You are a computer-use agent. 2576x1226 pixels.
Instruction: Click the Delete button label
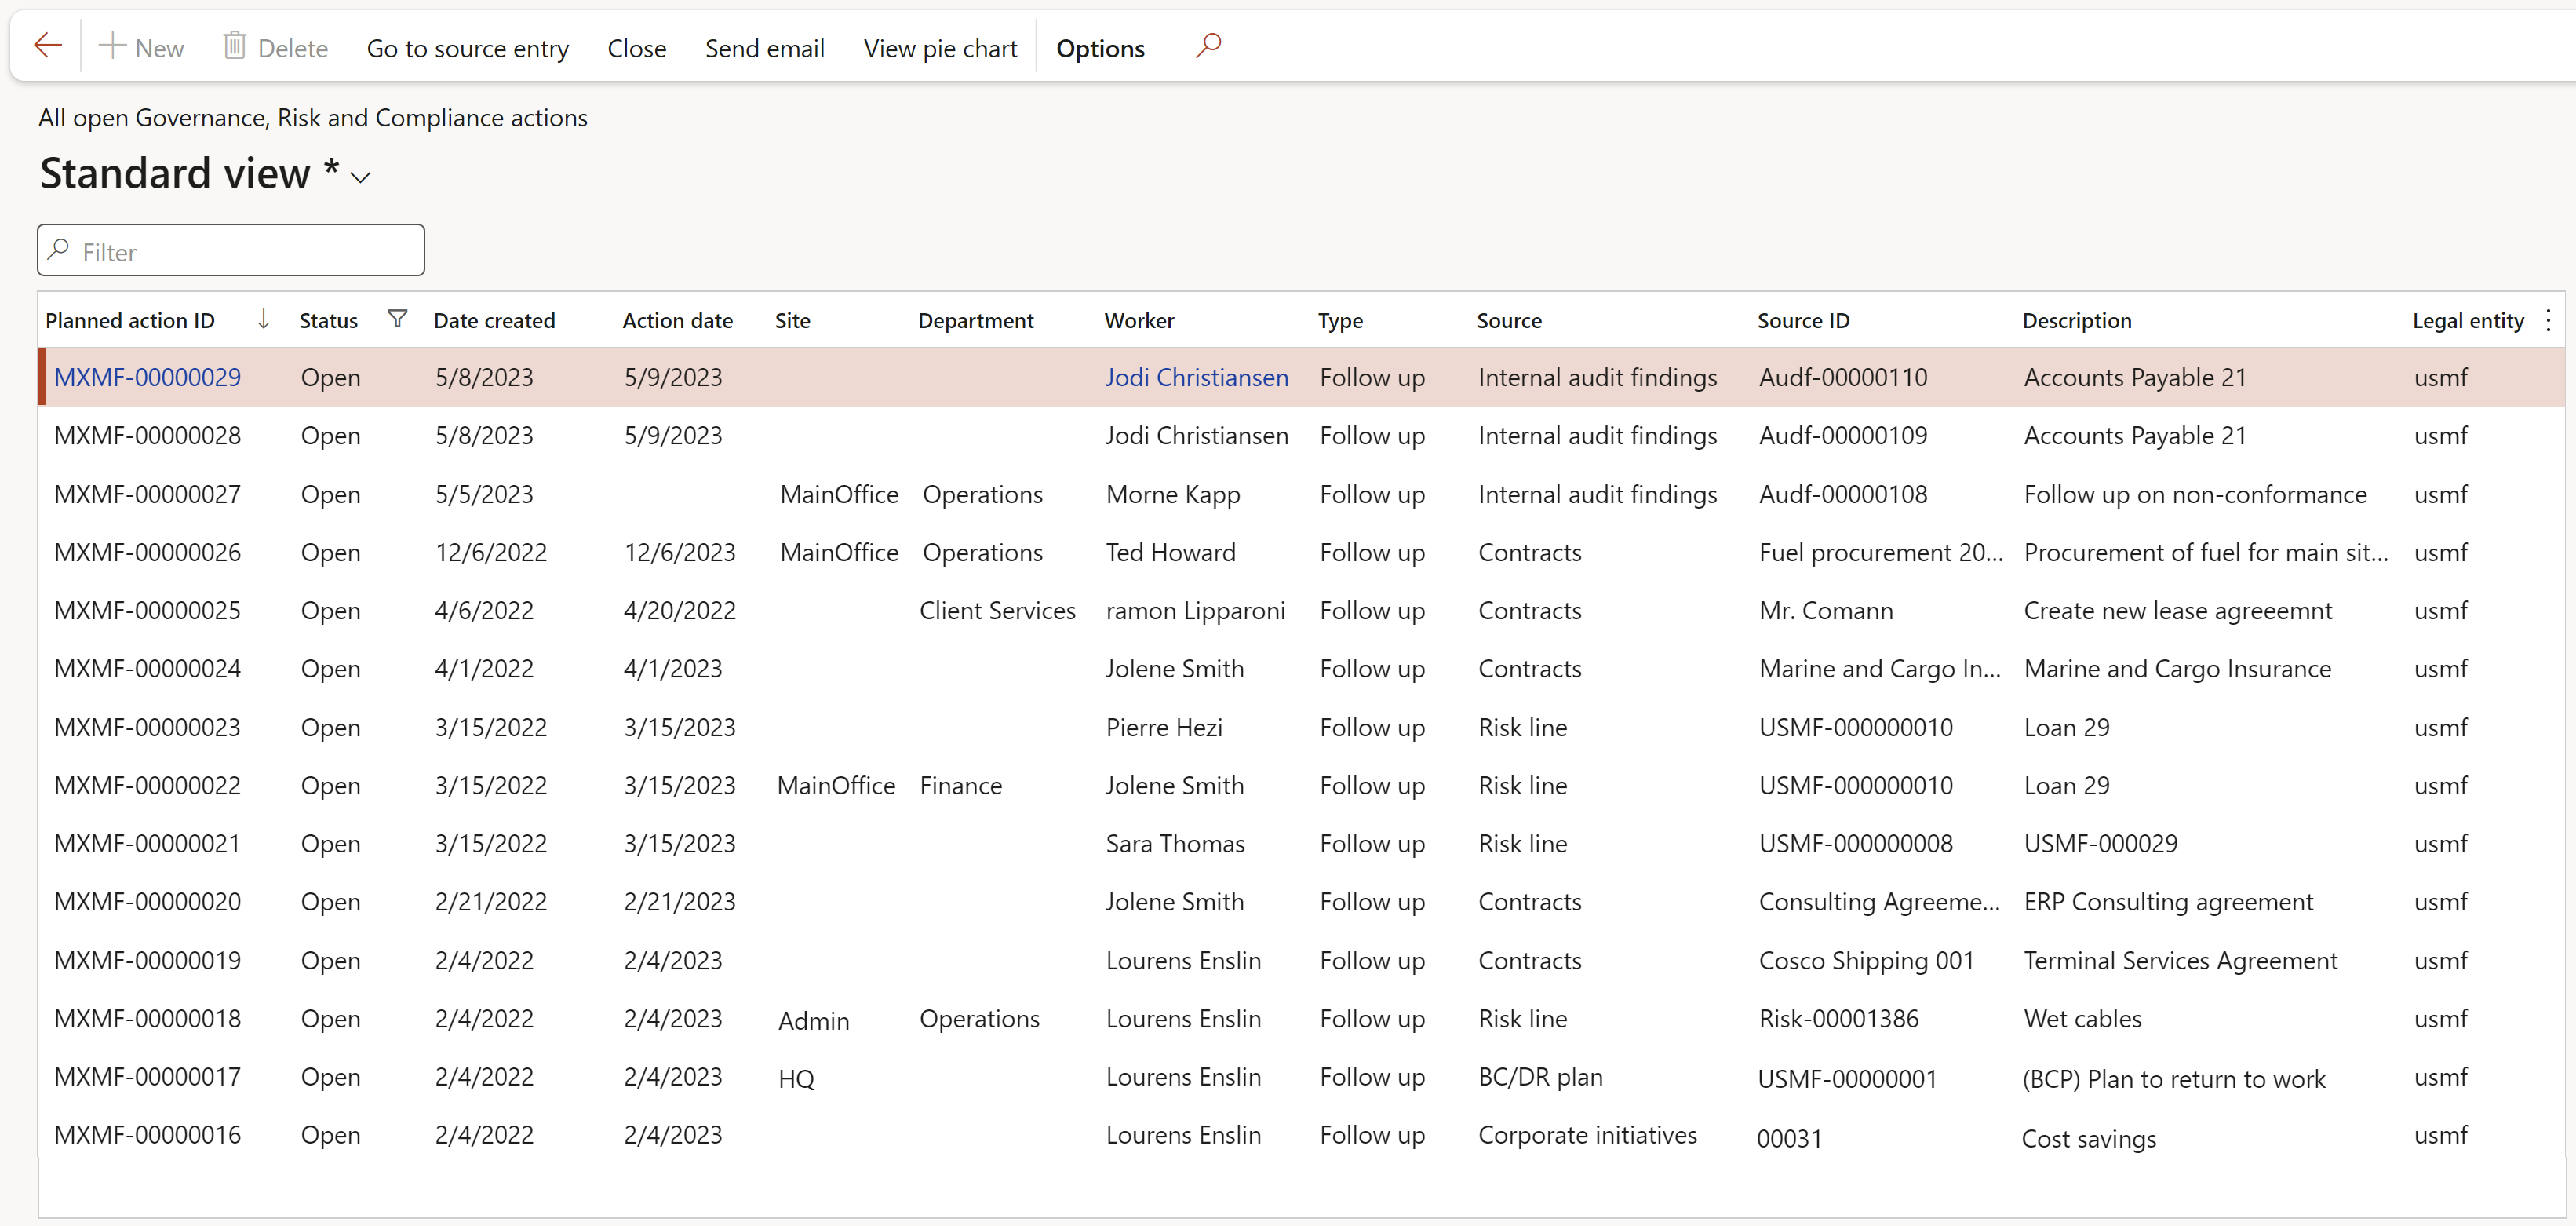293,48
